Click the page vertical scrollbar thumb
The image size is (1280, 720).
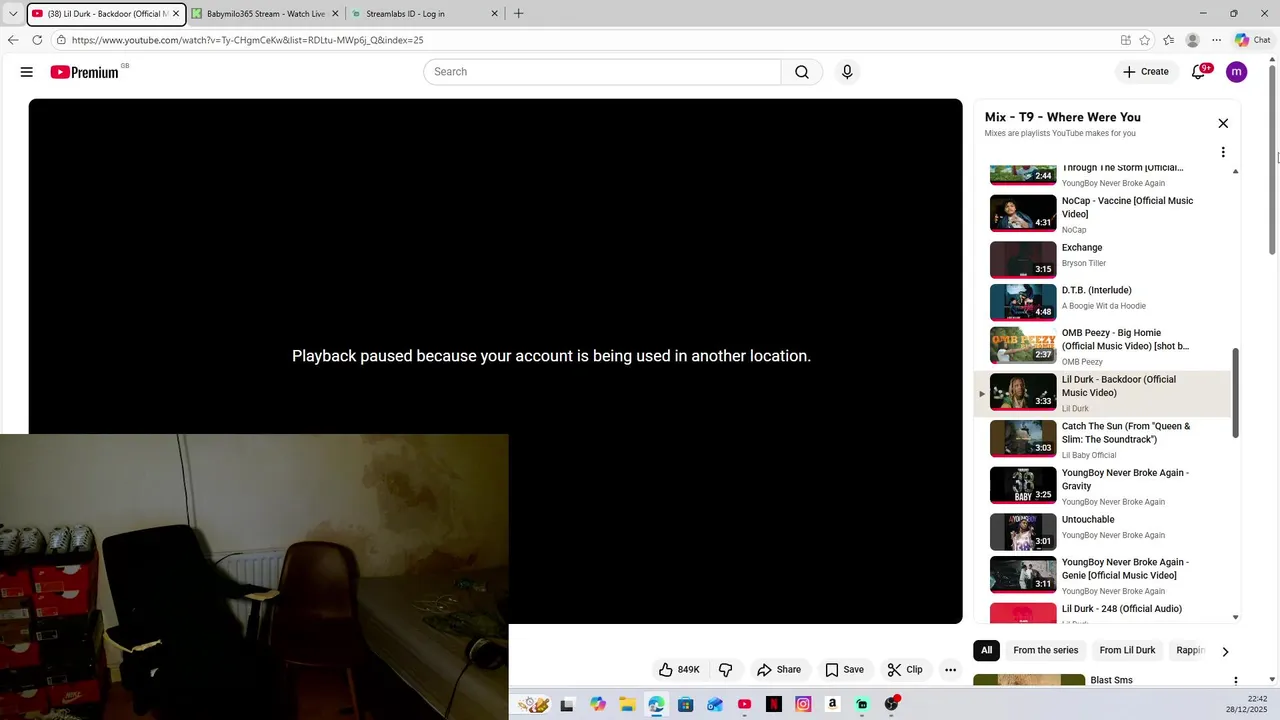click(1273, 160)
